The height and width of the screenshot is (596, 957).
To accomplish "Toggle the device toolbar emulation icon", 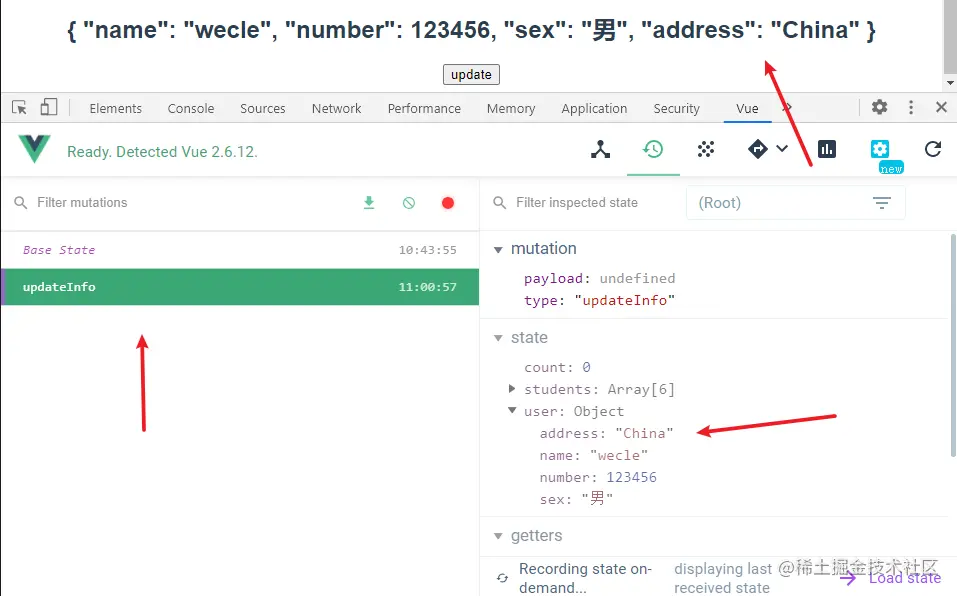I will 48,108.
